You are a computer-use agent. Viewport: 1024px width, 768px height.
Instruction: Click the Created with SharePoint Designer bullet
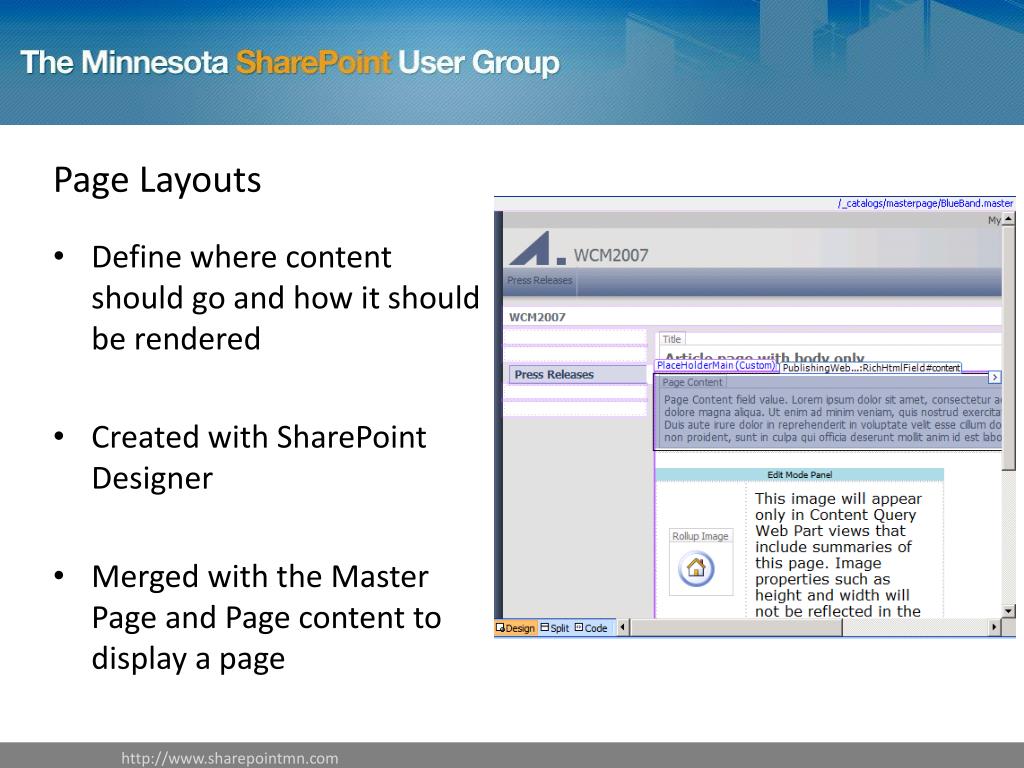259,457
